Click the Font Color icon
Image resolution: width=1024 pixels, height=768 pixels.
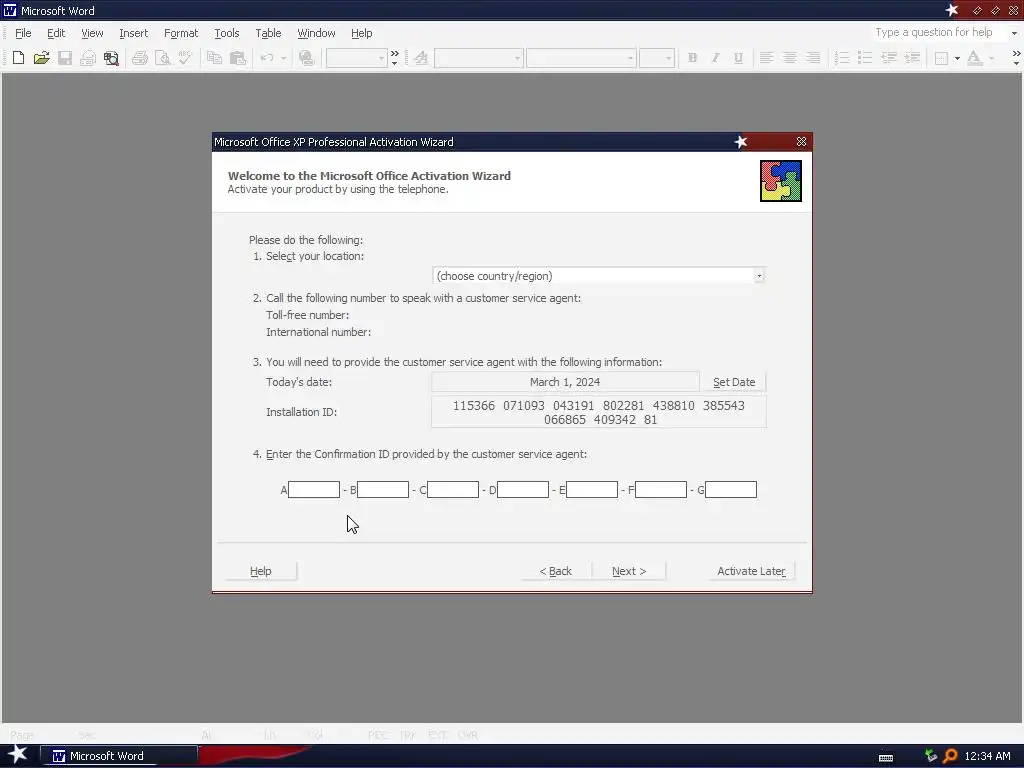pos(974,58)
